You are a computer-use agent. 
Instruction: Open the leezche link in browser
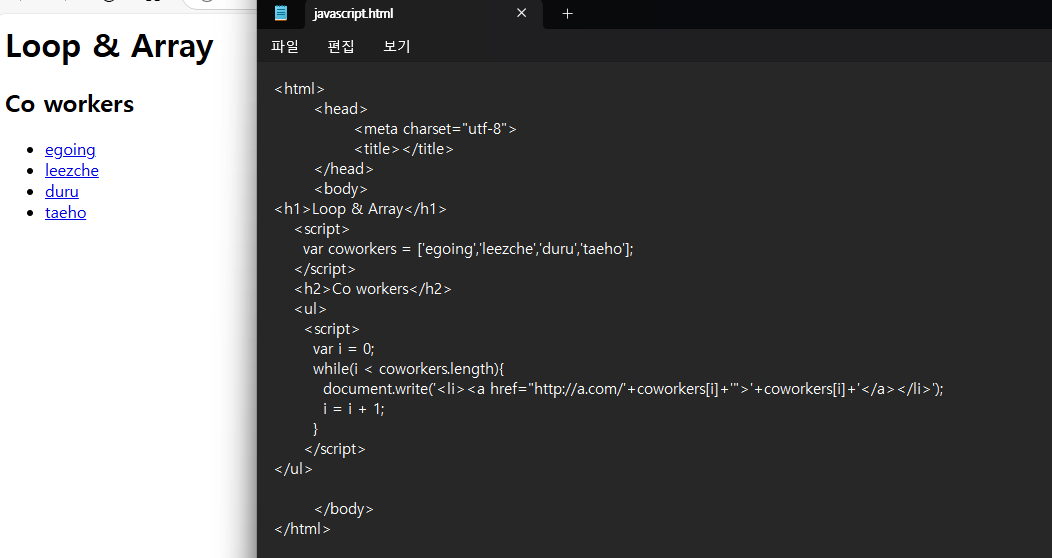click(72, 170)
